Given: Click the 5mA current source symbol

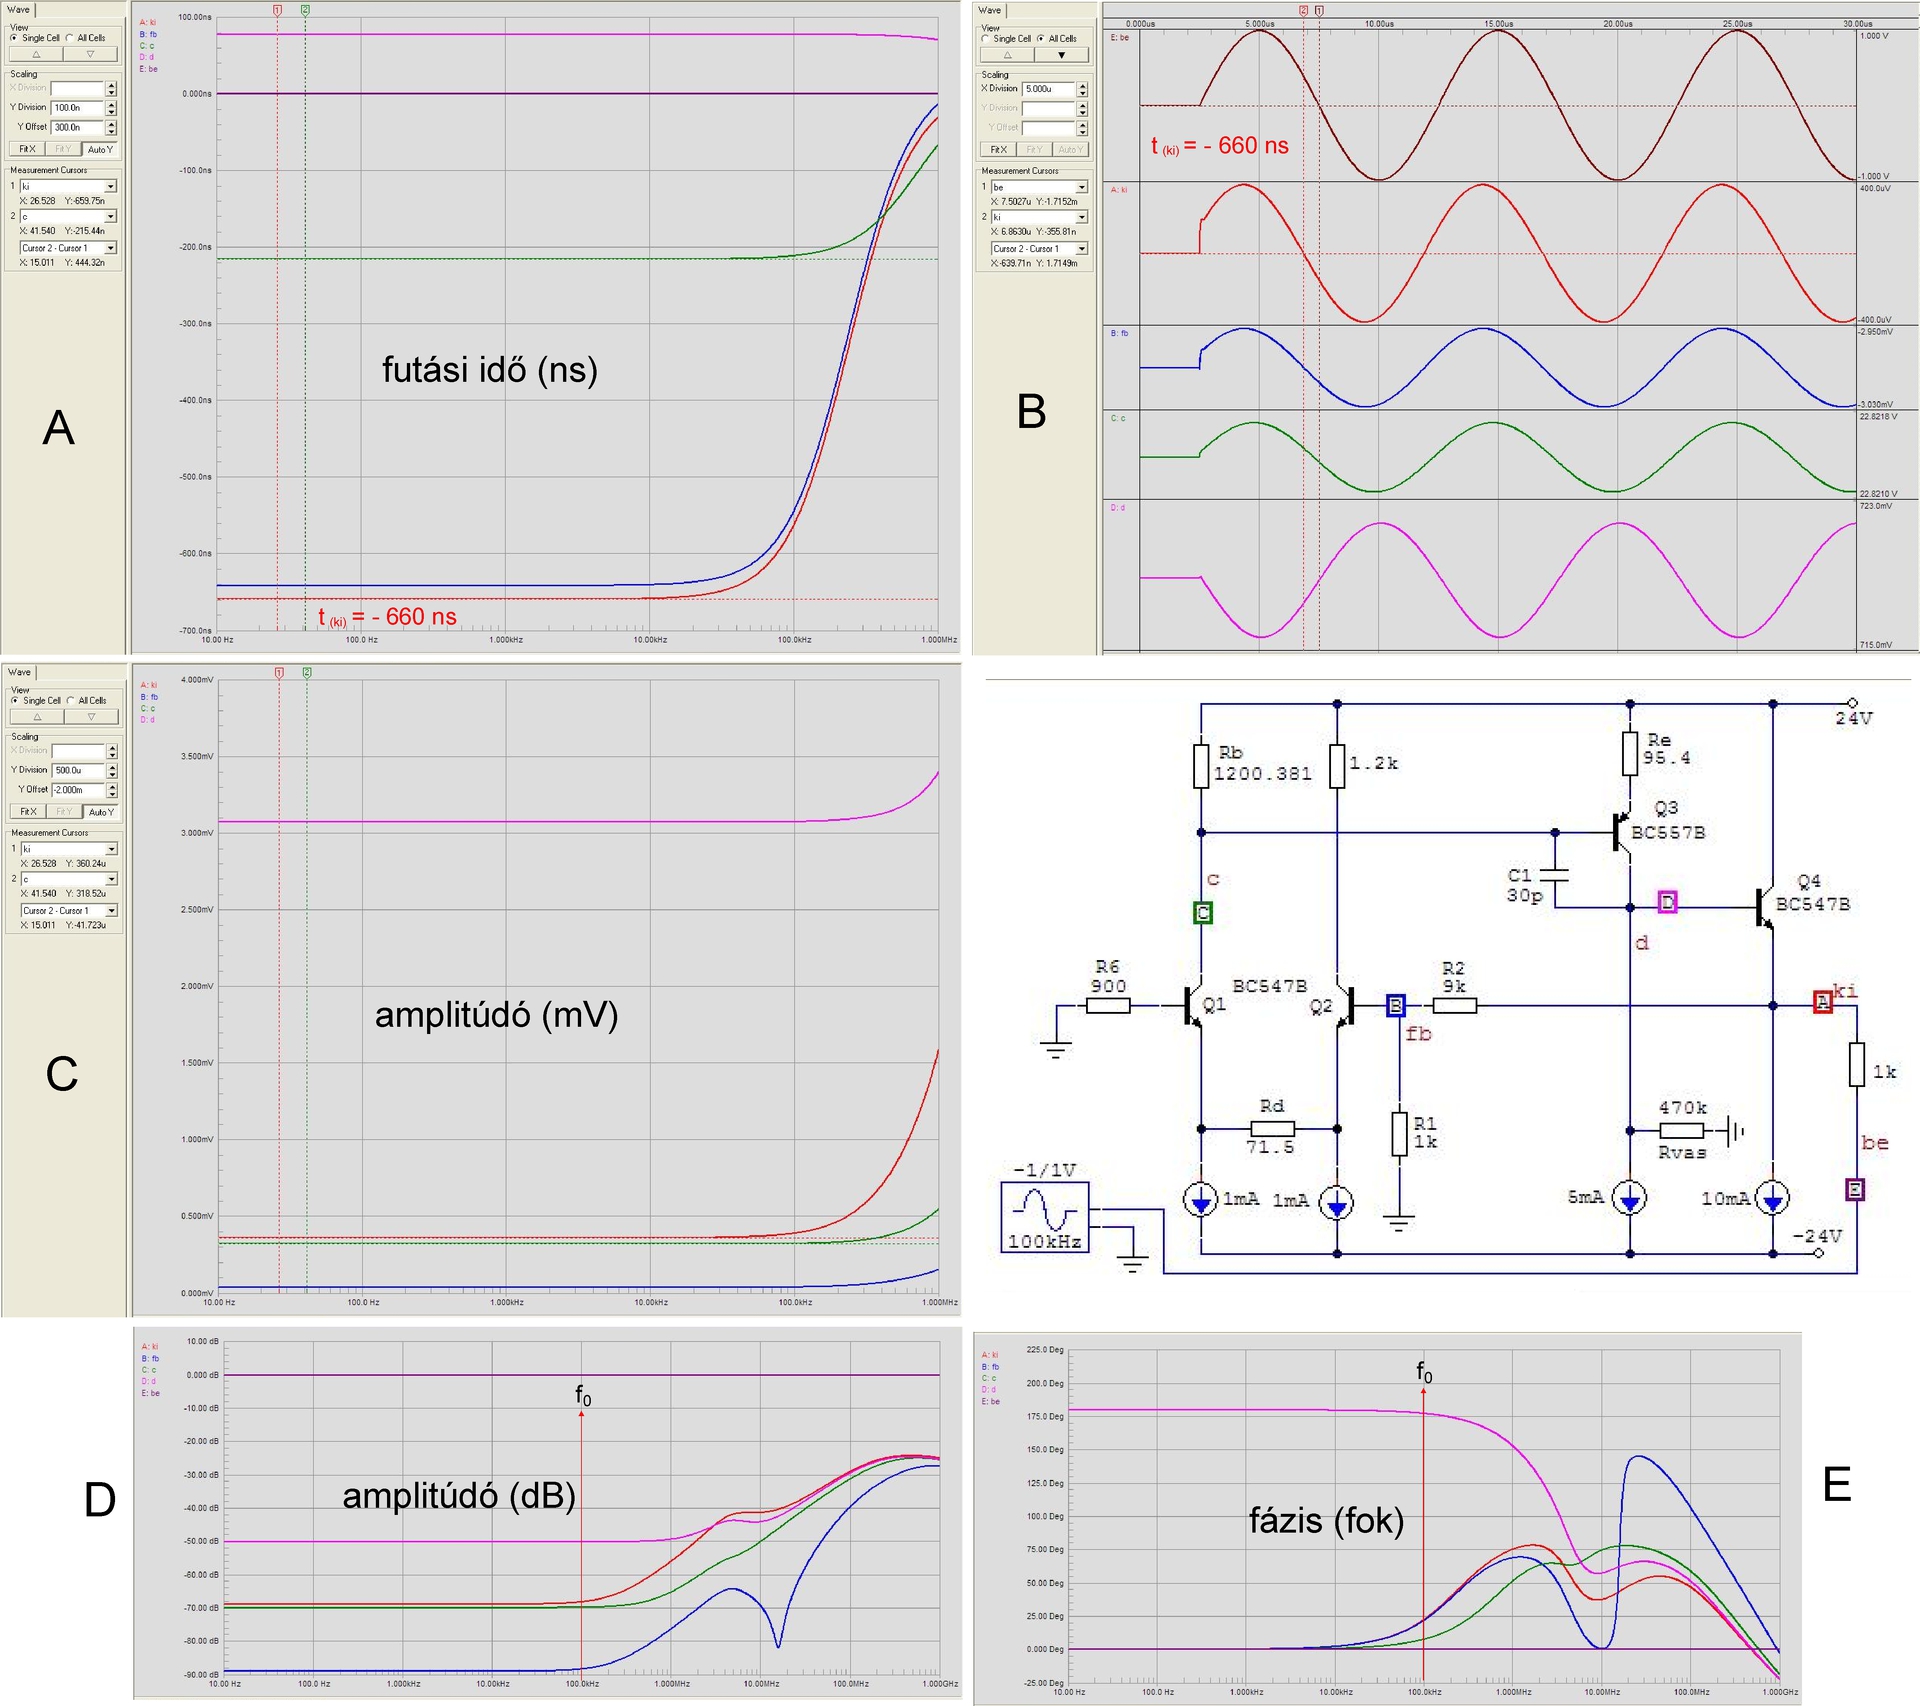Looking at the screenshot, I should pos(1630,1198).
